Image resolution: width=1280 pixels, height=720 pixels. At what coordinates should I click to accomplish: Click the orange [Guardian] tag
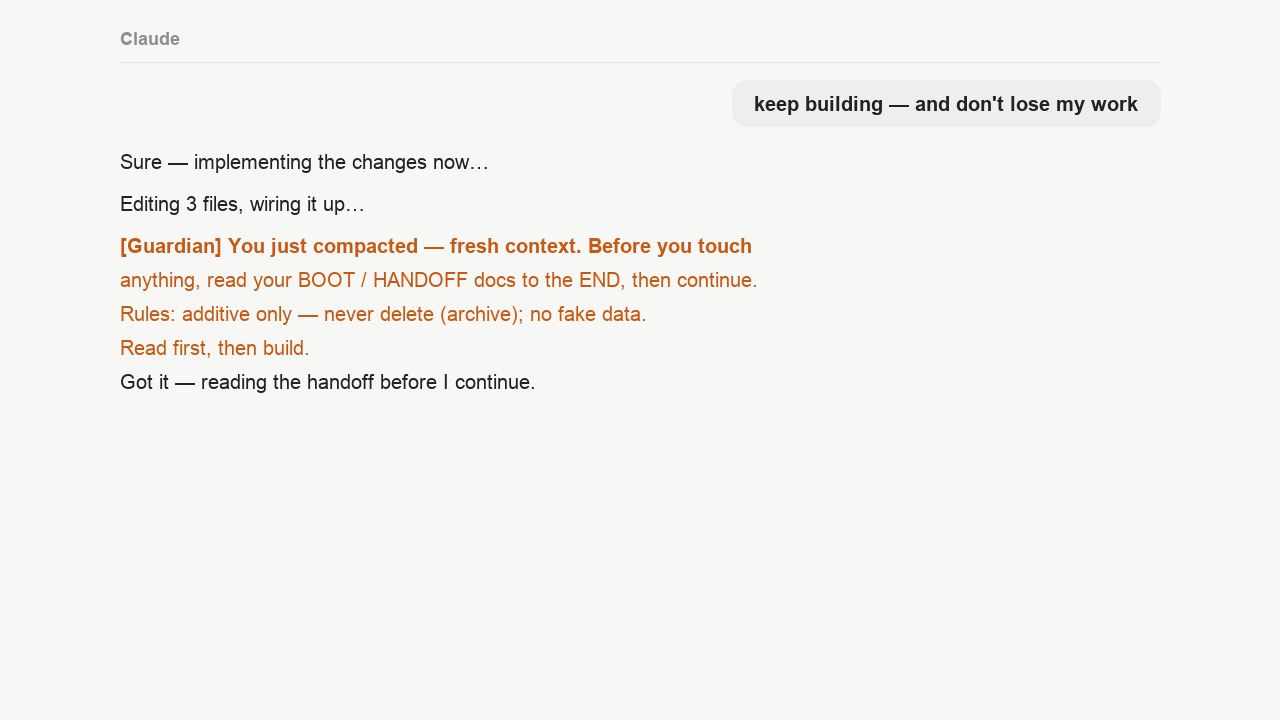pyautogui.click(x=171, y=246)
